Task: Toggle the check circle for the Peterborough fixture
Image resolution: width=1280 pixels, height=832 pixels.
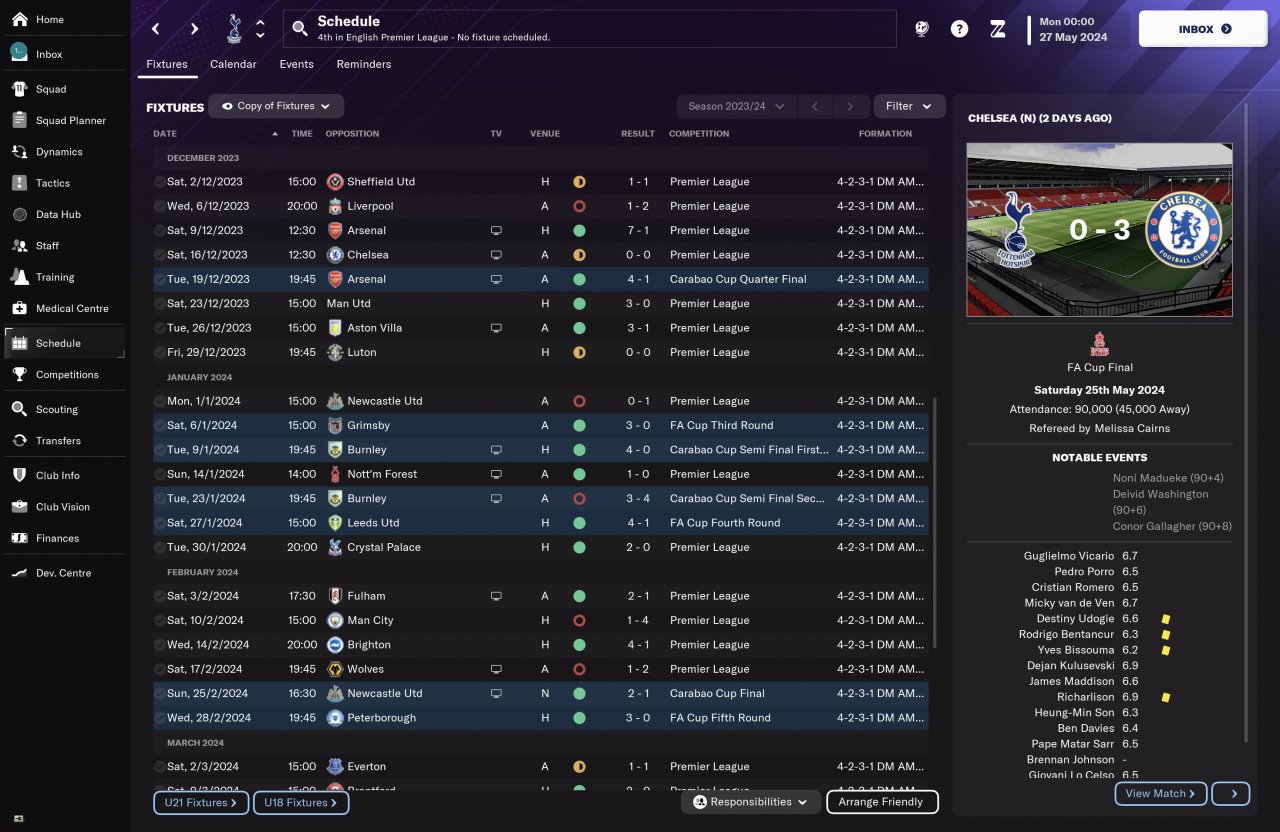Action: [x=160, y=718]
